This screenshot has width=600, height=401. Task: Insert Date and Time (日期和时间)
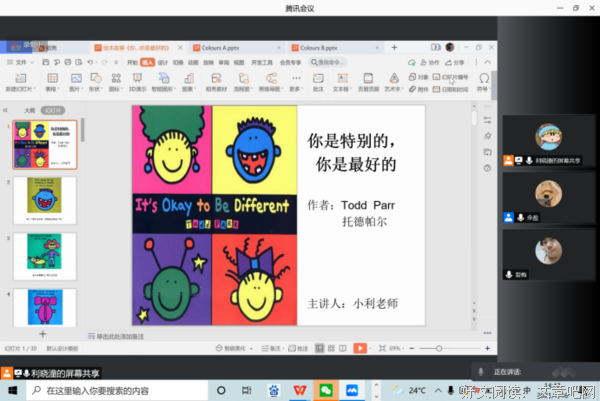[x=450, y=89]
